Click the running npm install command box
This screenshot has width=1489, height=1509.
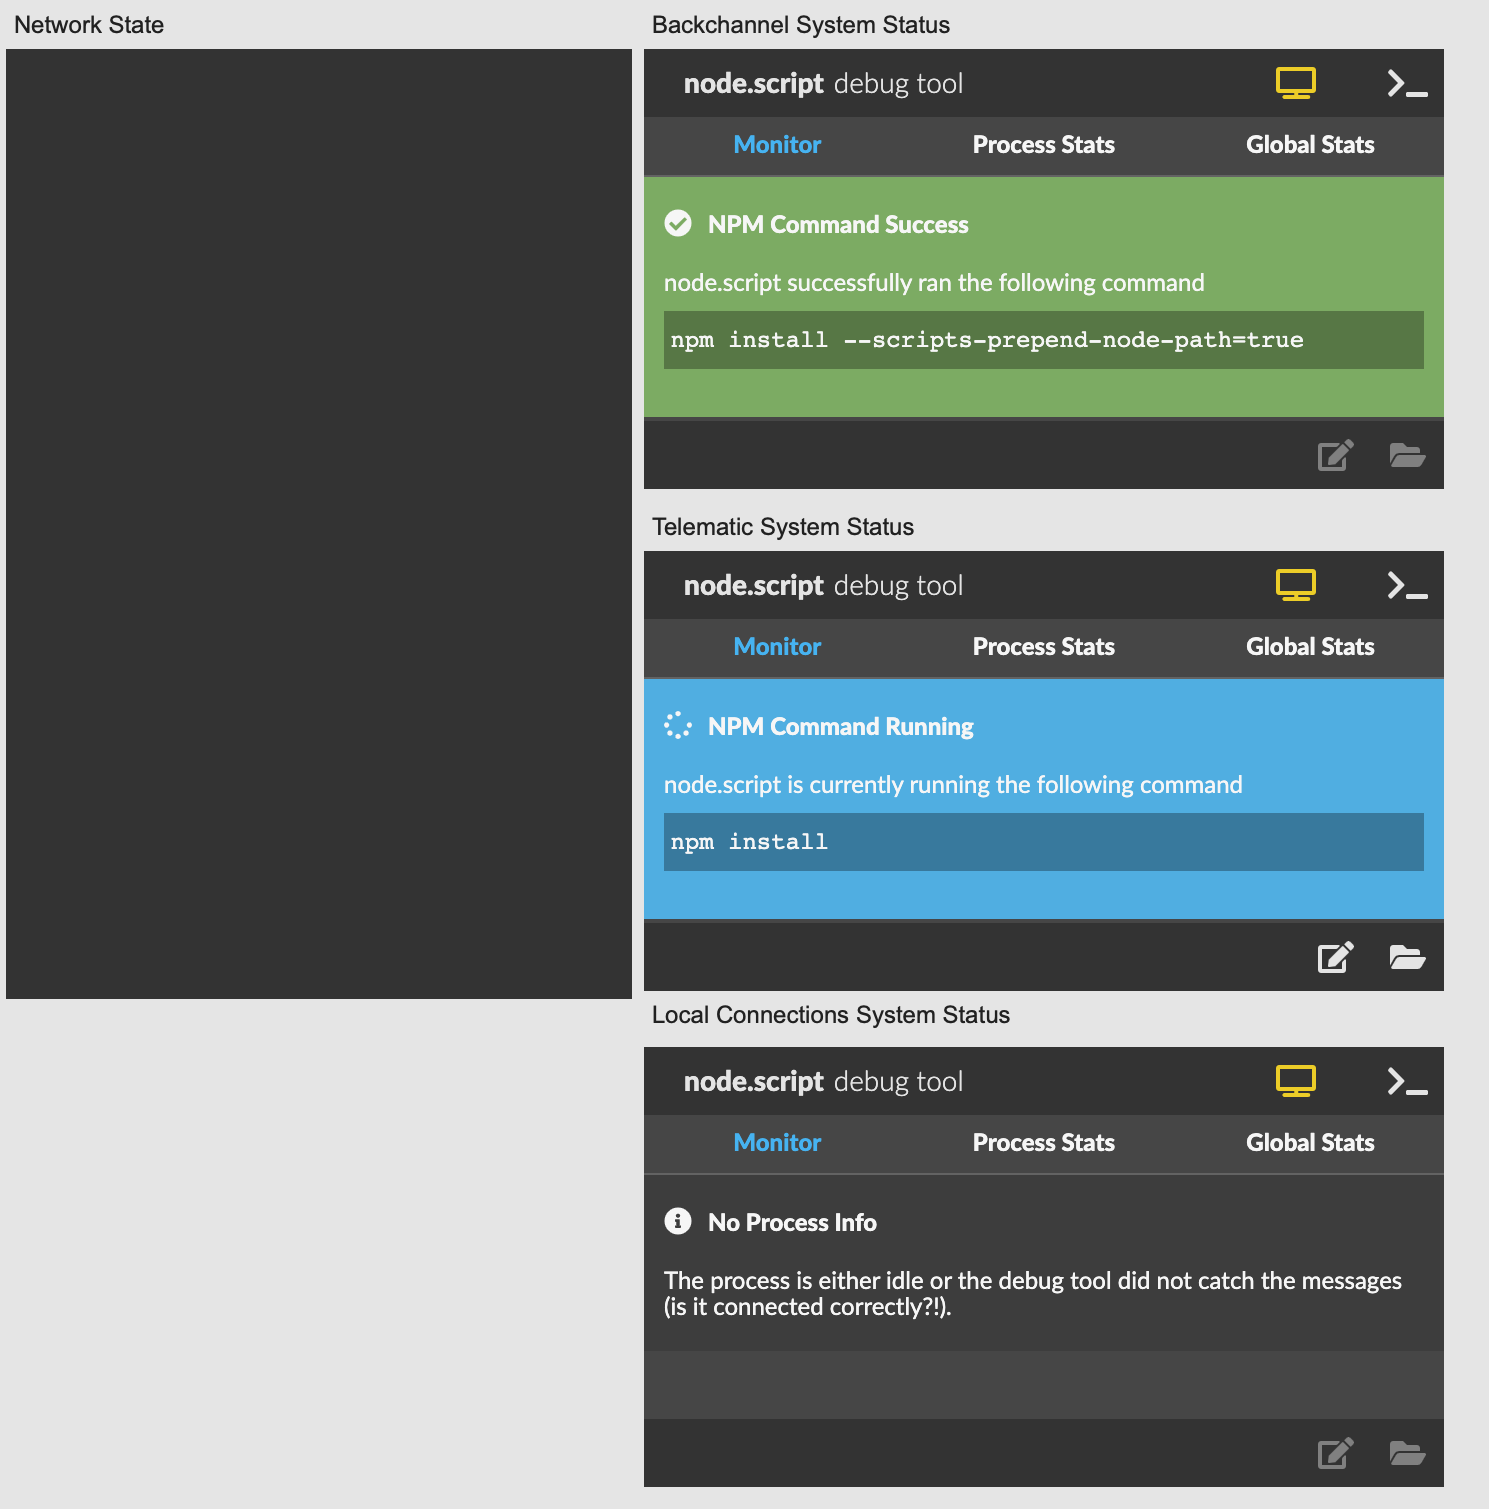1043,842
